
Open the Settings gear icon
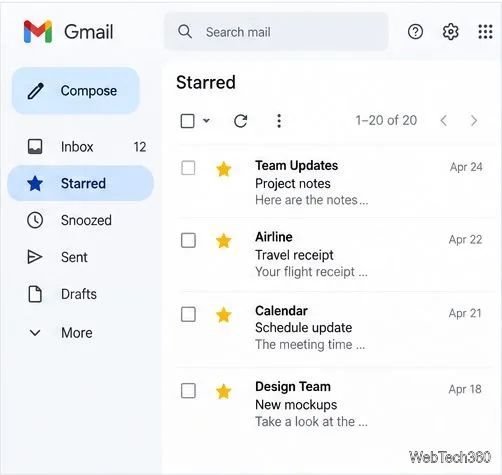pos(450,32)
